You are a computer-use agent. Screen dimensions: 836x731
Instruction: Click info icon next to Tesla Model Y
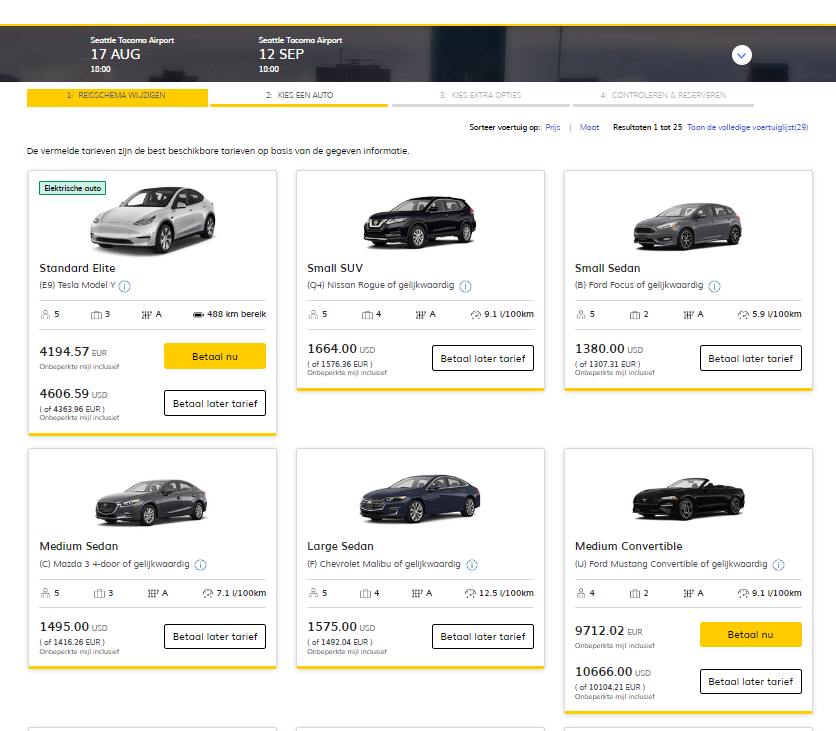pos(125,286)
